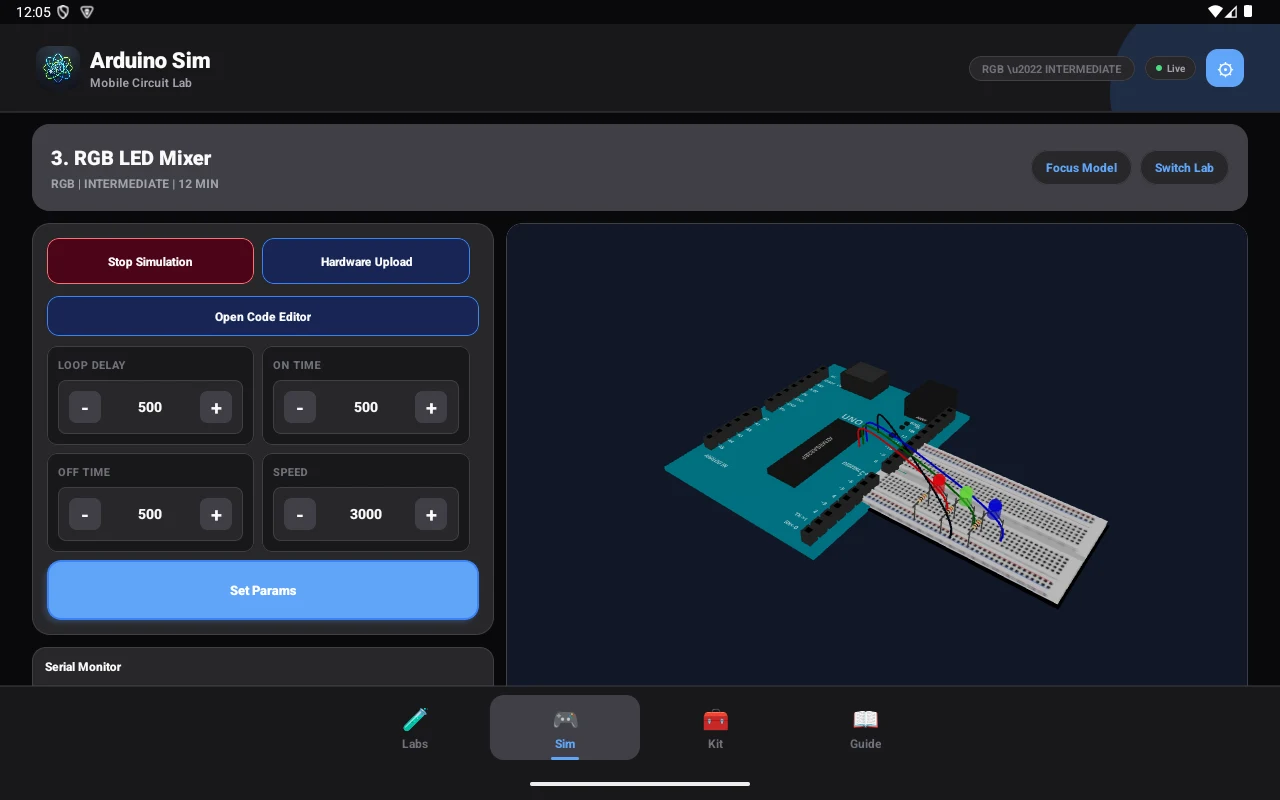The width and height of the screenshot is (1280, 800).
Task: Select the Speed value 3000
Action: pyautogui.click(x=366, y=514)
